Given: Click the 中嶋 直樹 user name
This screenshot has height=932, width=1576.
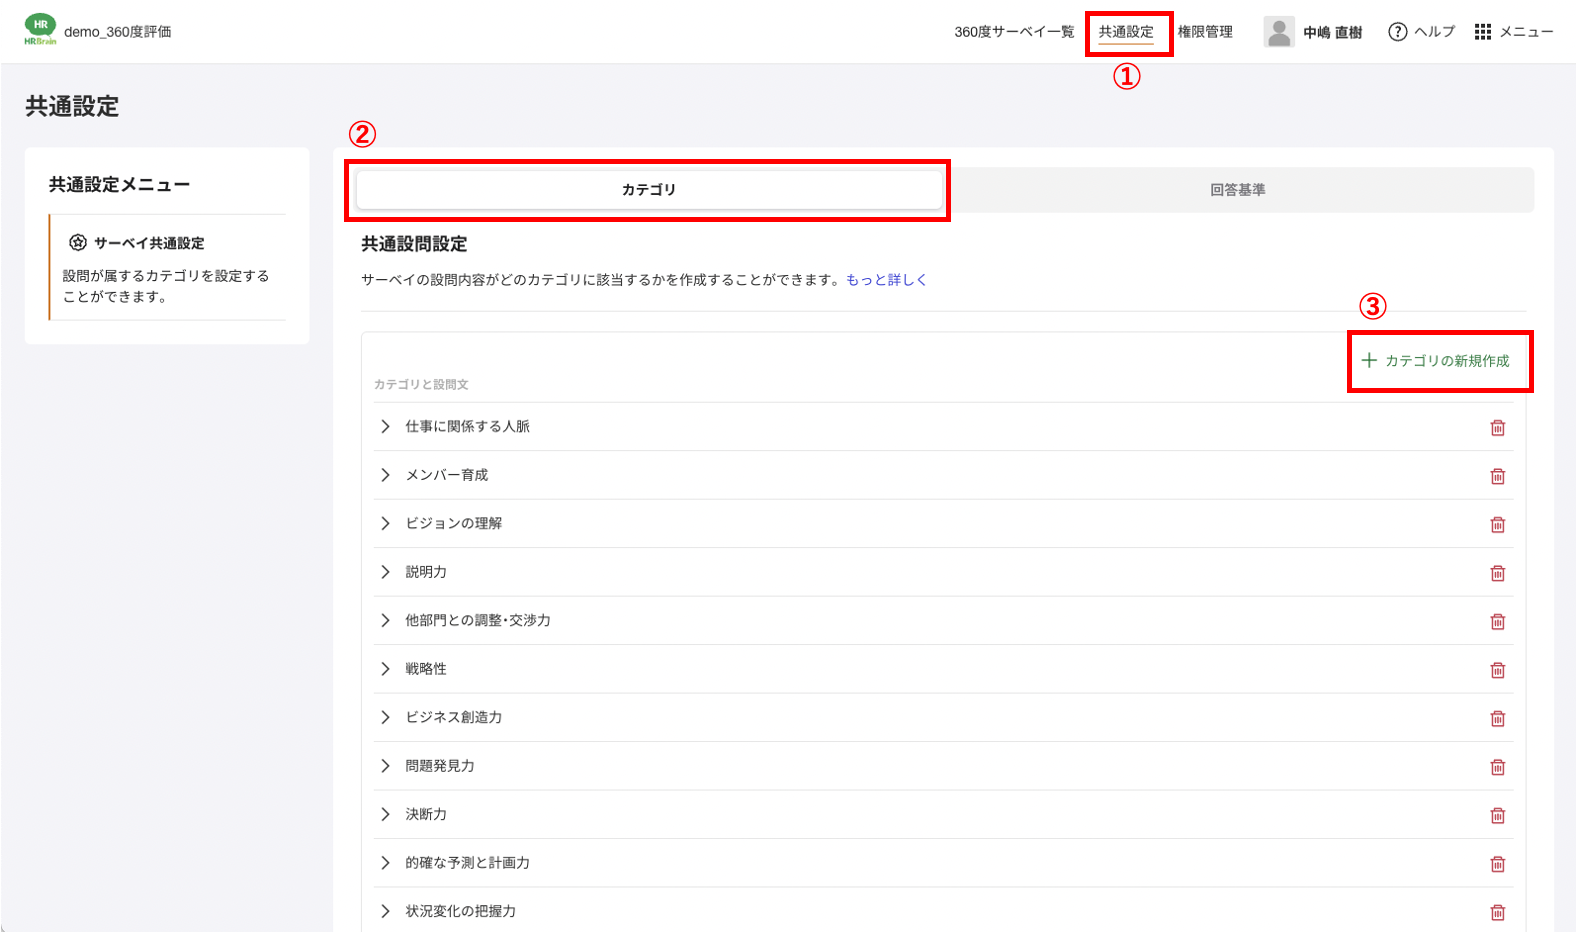Looking at the screenshot, I should 1332,32.
